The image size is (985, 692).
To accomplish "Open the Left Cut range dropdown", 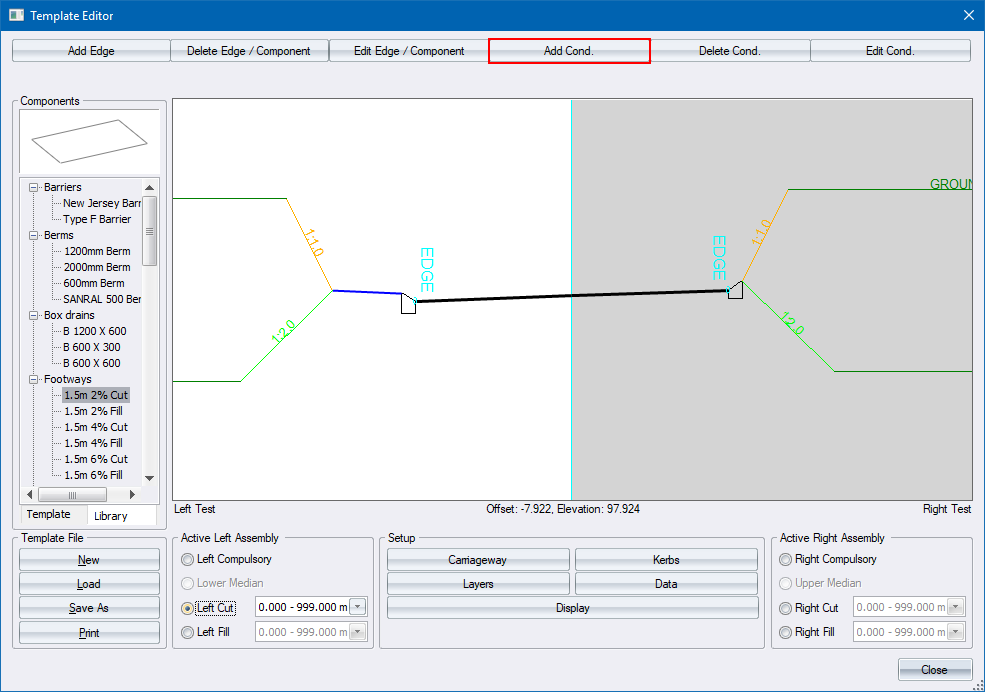I will pos(359,608).
